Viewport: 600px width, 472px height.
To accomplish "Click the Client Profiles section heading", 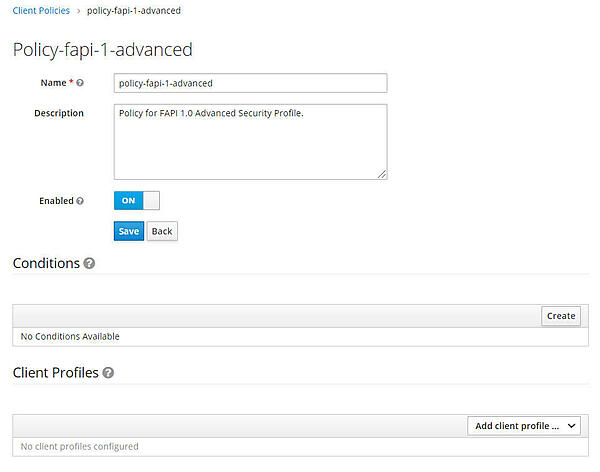I will click(55, 373).
